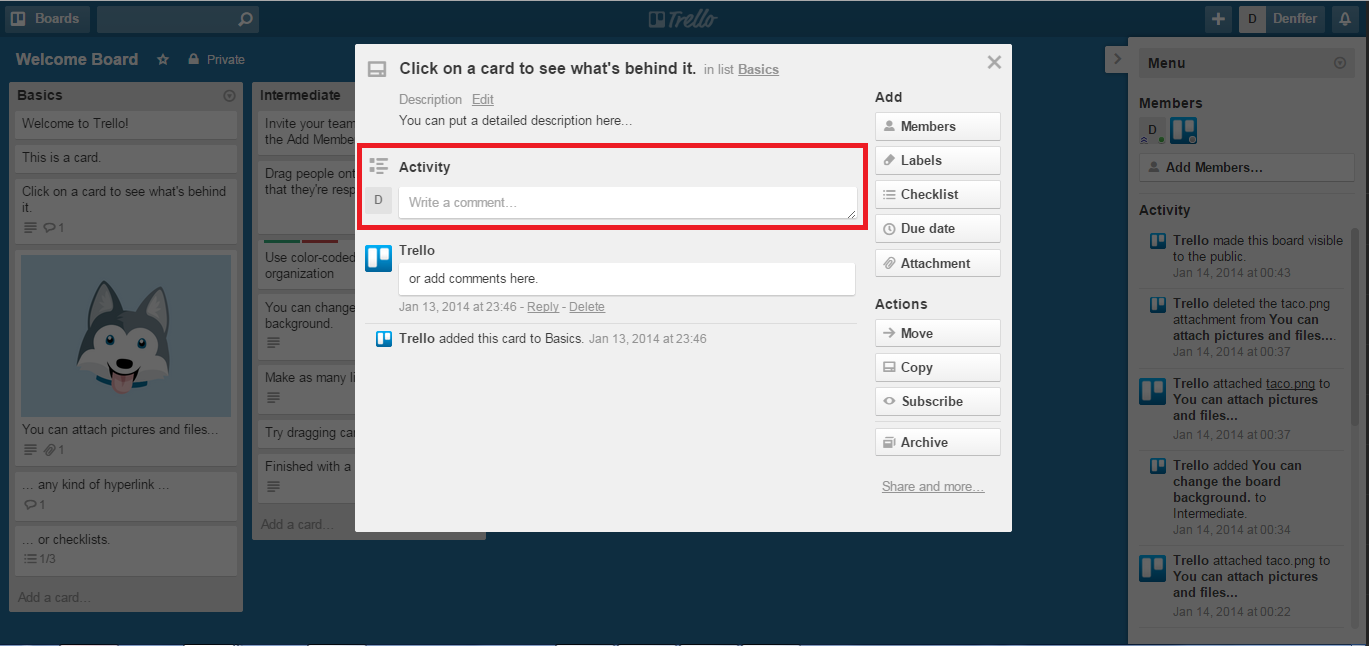Delete the Trello comment
This screenshot has height=646, width=1369.
pyautogui.click(x=587, y=307)
